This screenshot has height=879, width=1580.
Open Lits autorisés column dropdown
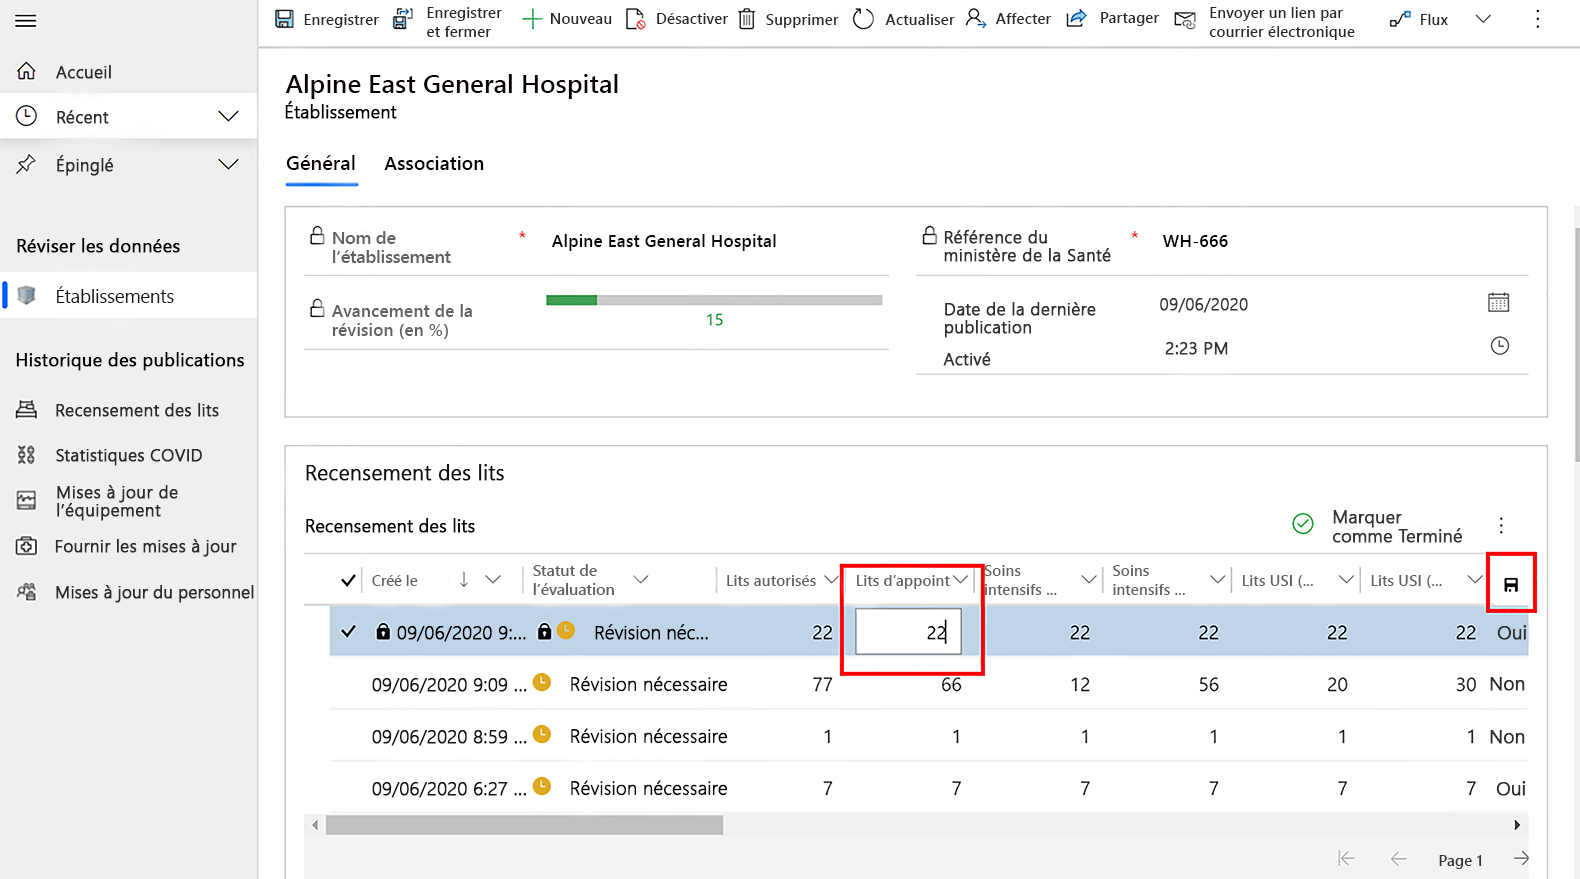click(x=831, y=580)
